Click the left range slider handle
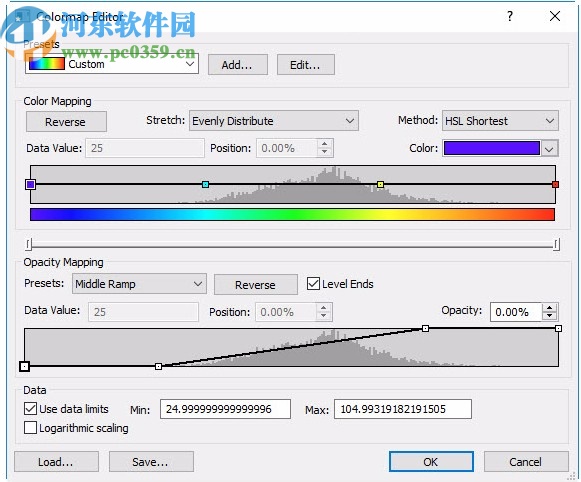Image resolution: width=581 pixels, height=482 pixels. click(29, 244)
